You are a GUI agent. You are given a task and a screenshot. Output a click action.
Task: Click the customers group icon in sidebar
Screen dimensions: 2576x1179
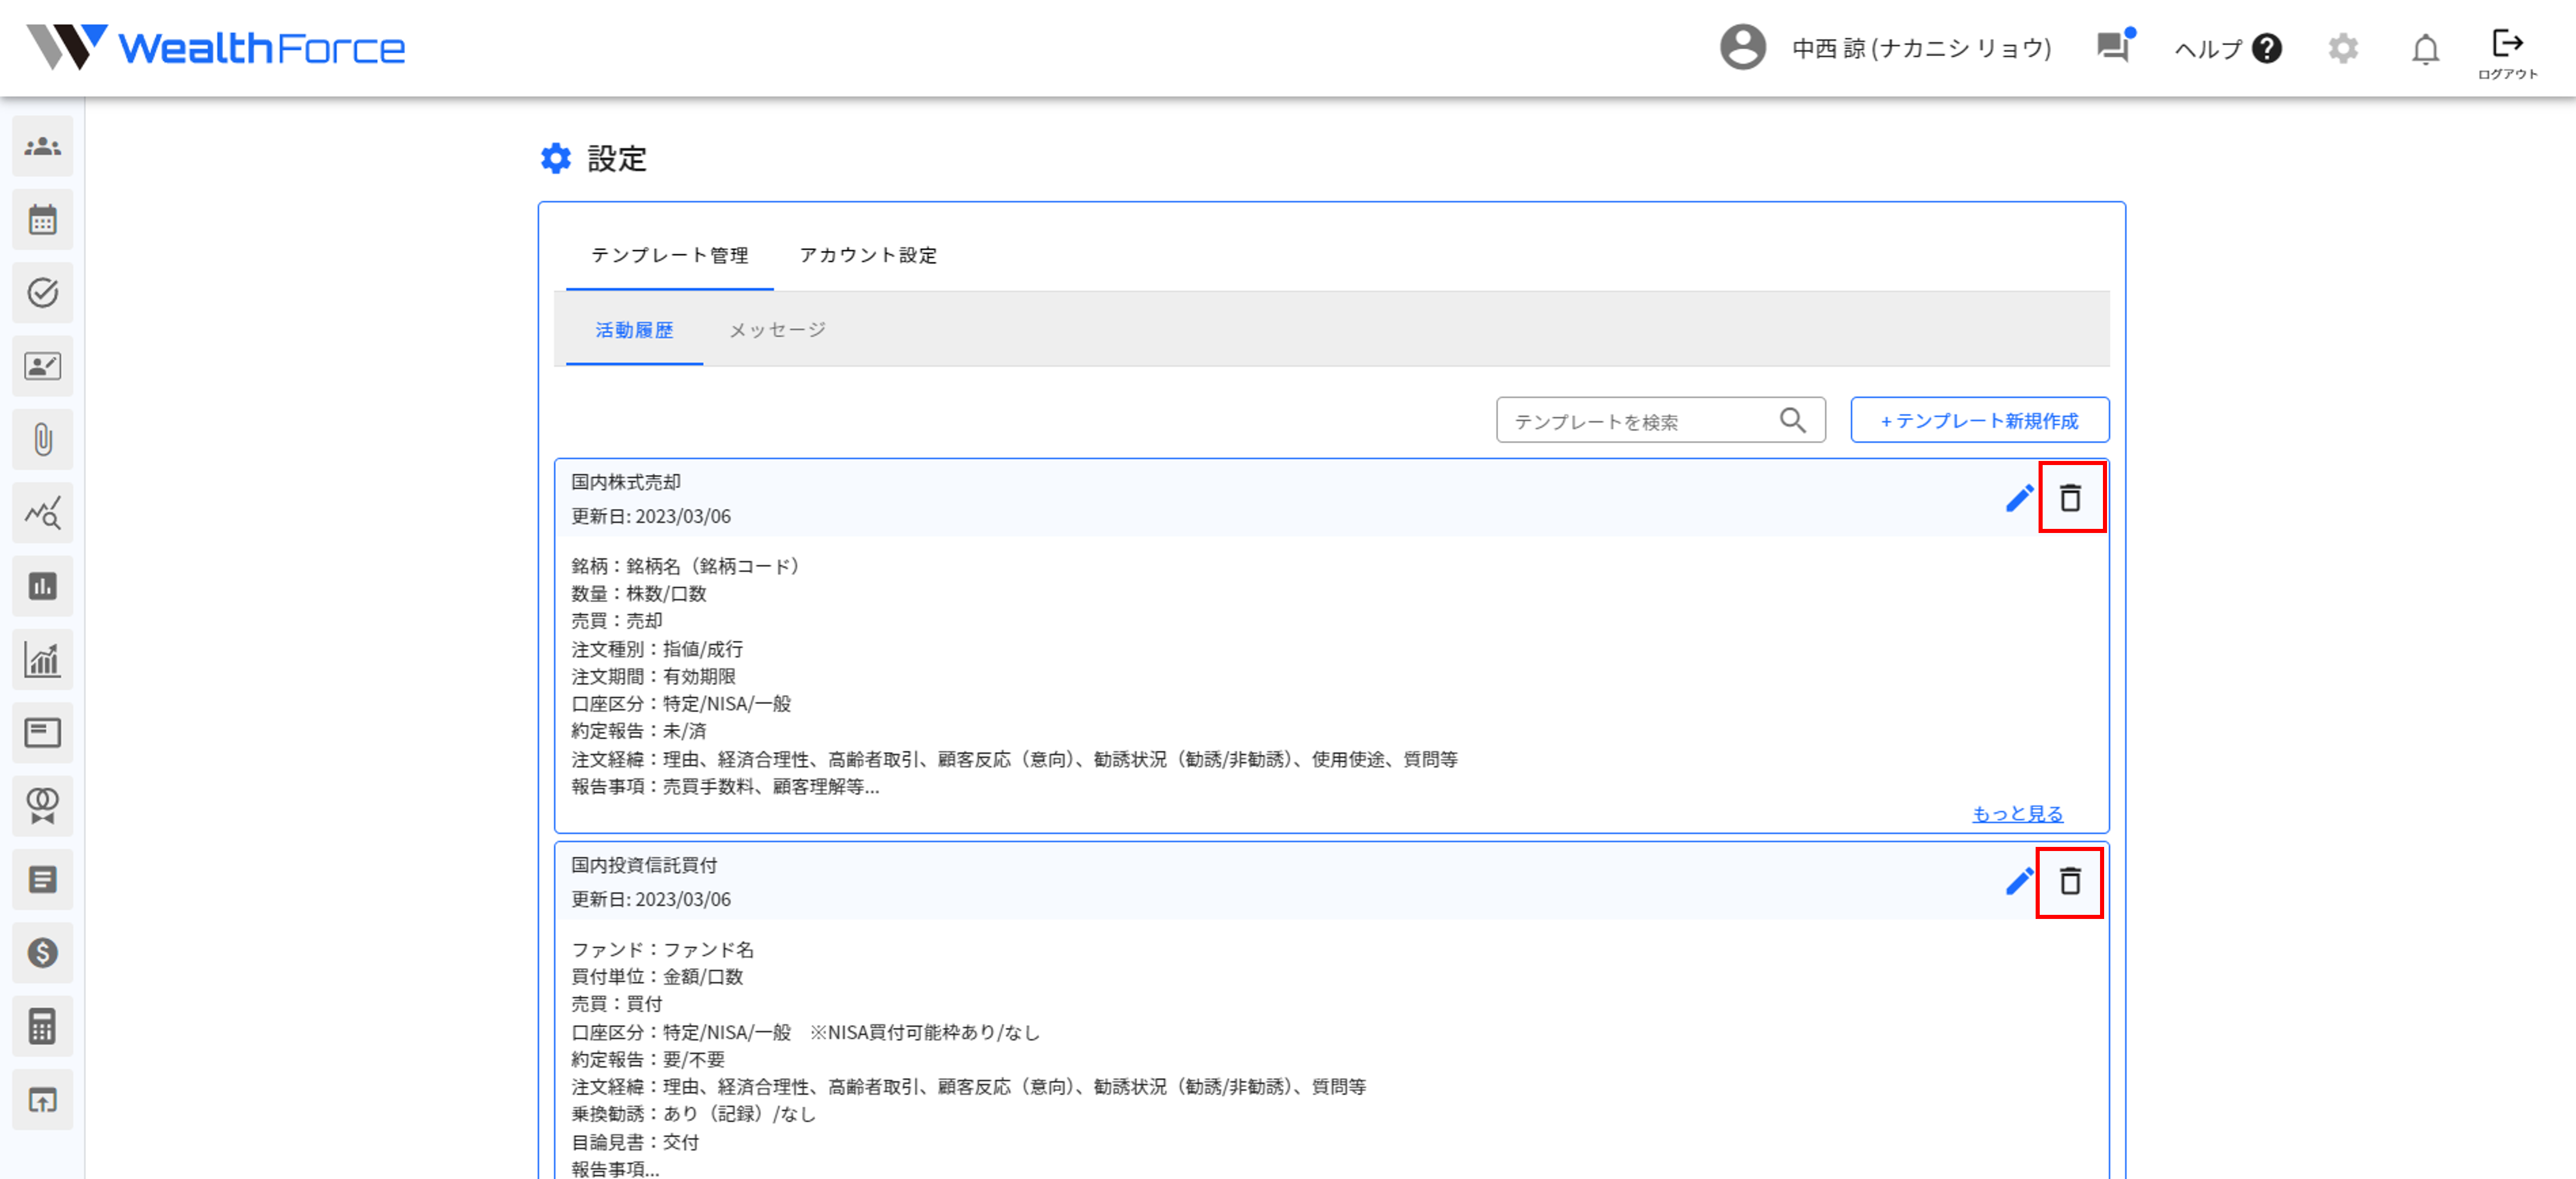(42, 147)
